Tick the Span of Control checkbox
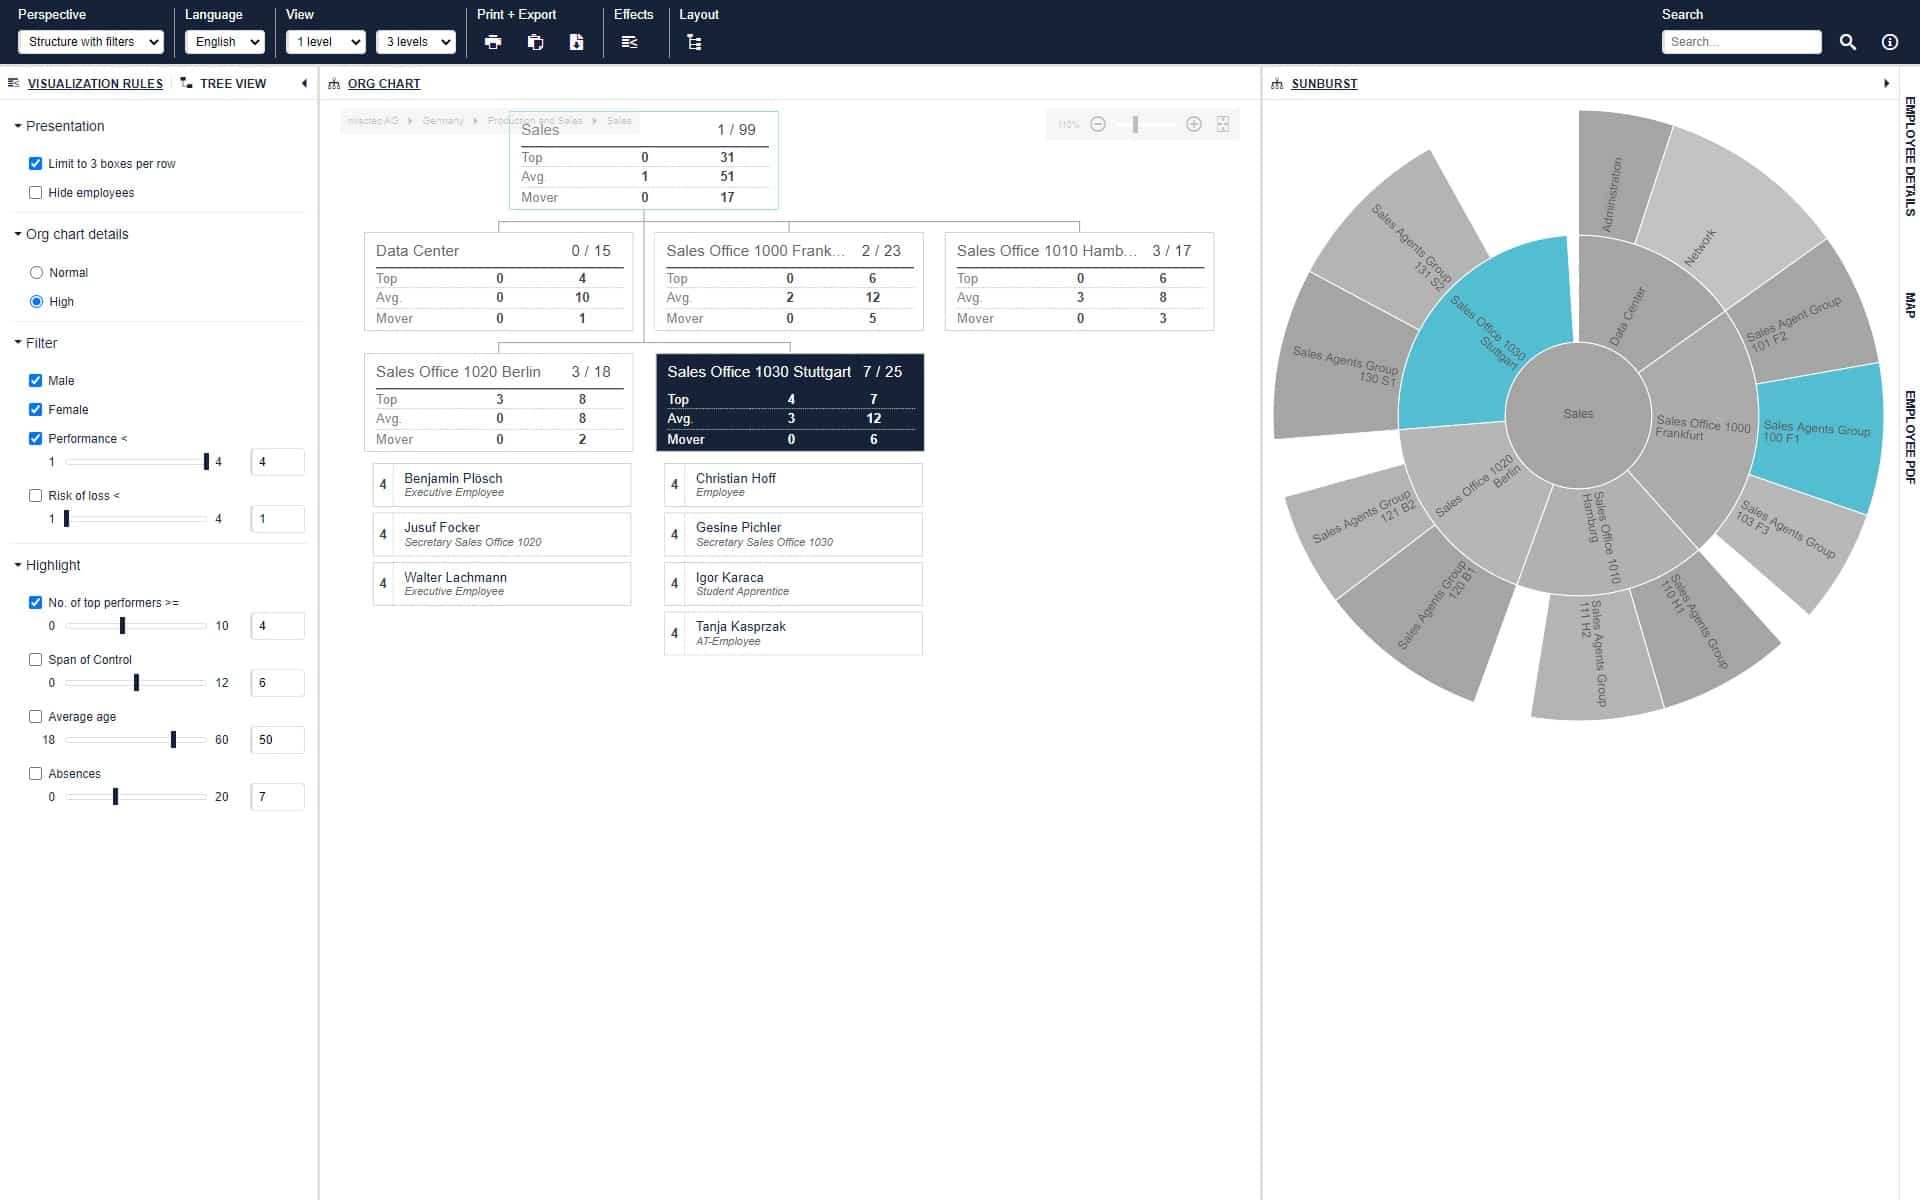Viewport: 1920px width, 1200px height. point(36,660)
